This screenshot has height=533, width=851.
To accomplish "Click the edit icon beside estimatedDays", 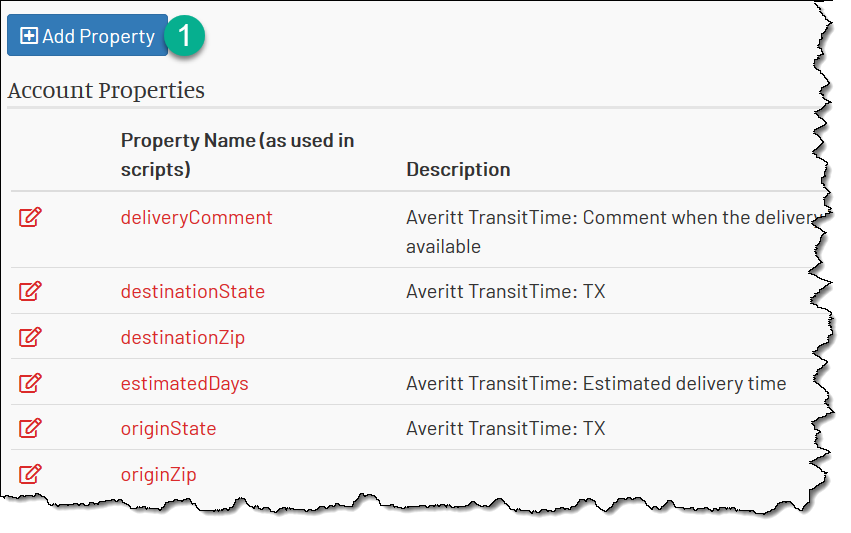I will click(30, 383).
